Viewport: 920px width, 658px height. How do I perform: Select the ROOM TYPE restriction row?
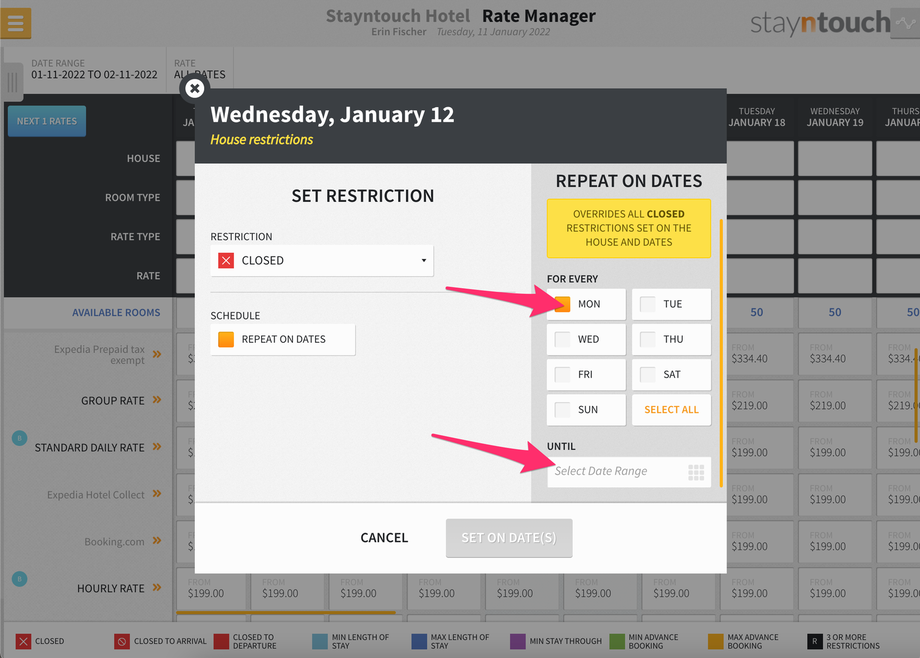click(x=132, y=198)
